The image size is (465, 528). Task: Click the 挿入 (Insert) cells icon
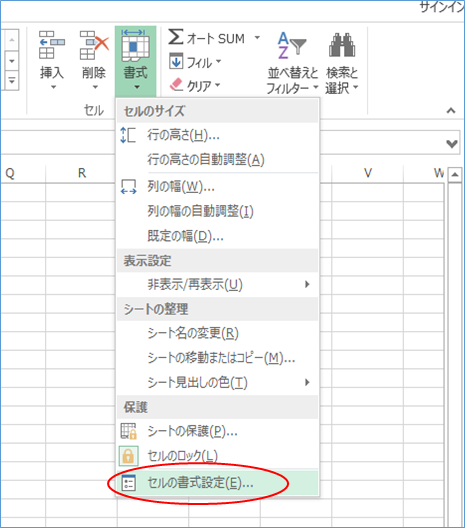tap(52, 44)
